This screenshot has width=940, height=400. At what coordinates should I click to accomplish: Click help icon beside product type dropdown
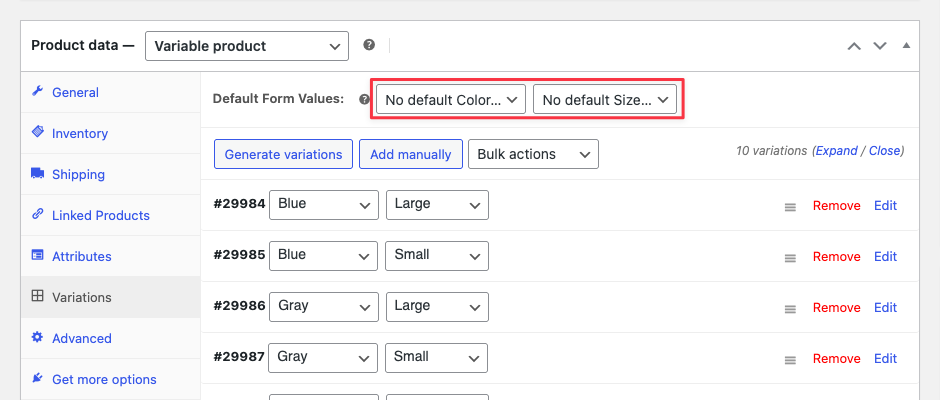pos(369,45)
